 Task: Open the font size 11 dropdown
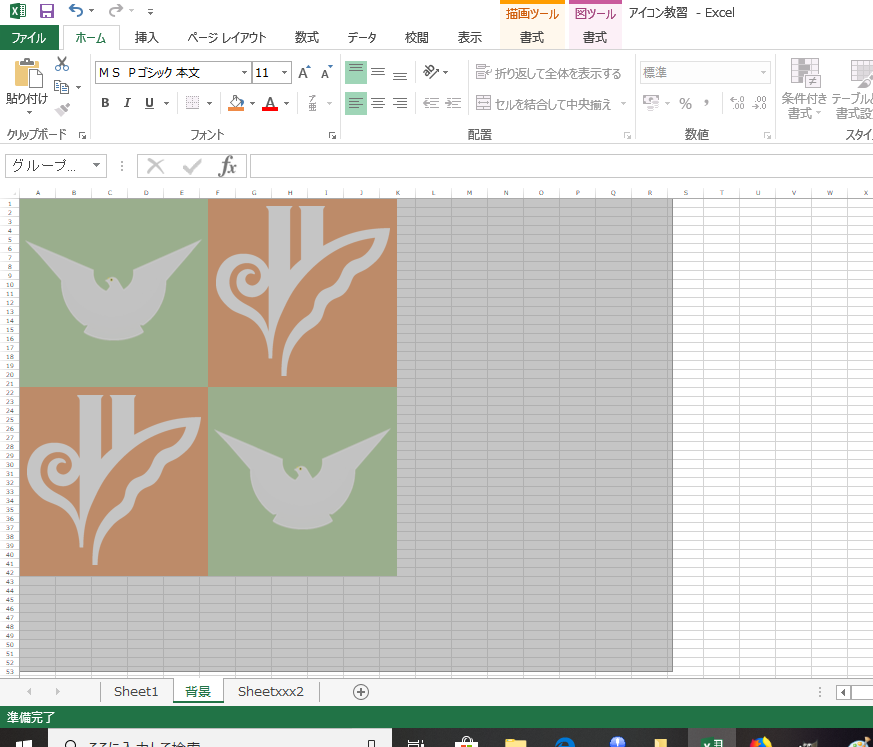282,72
